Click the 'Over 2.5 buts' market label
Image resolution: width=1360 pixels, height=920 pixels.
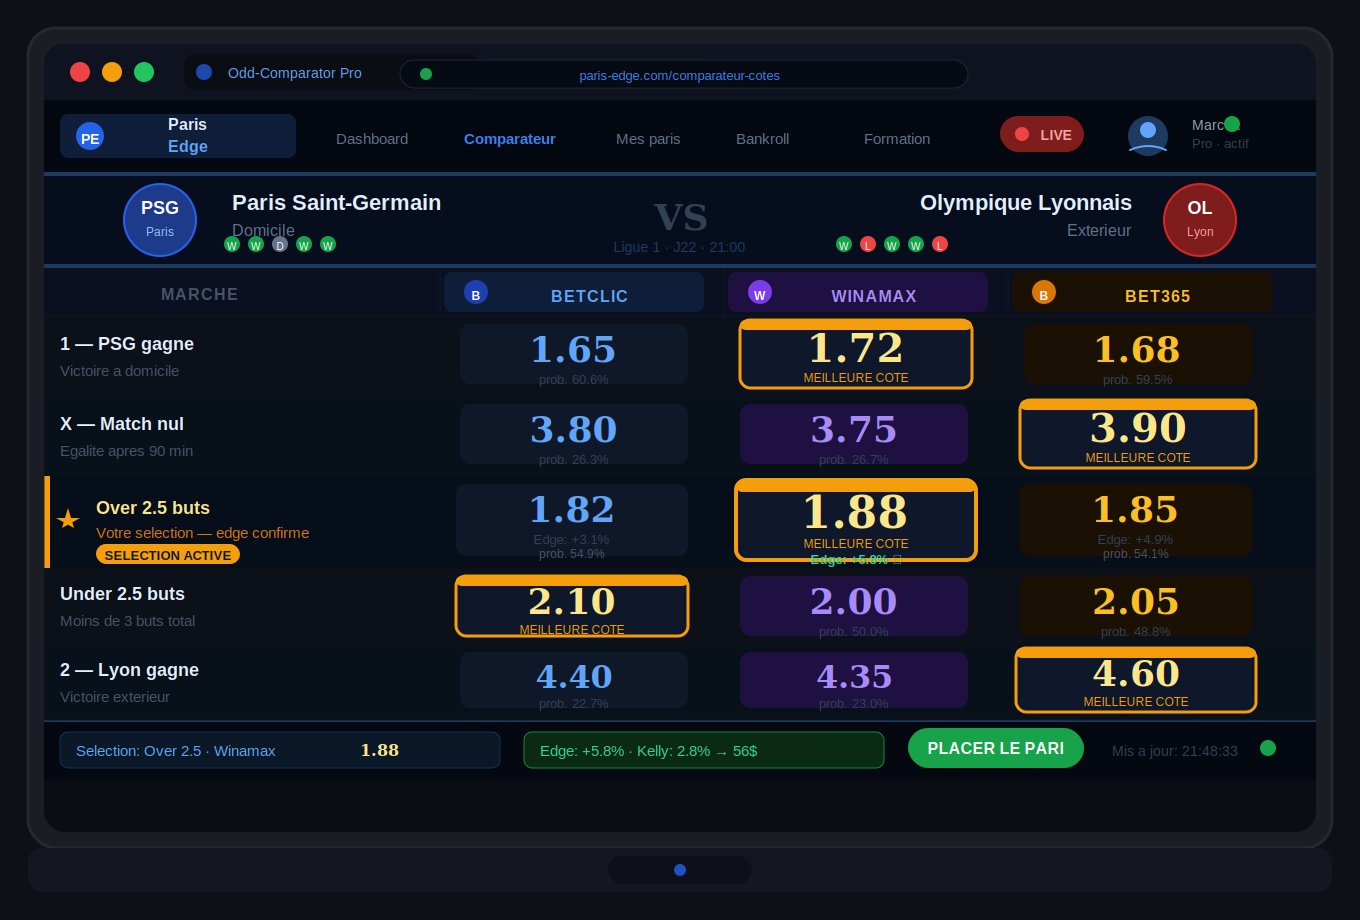(x=153, y=508)
